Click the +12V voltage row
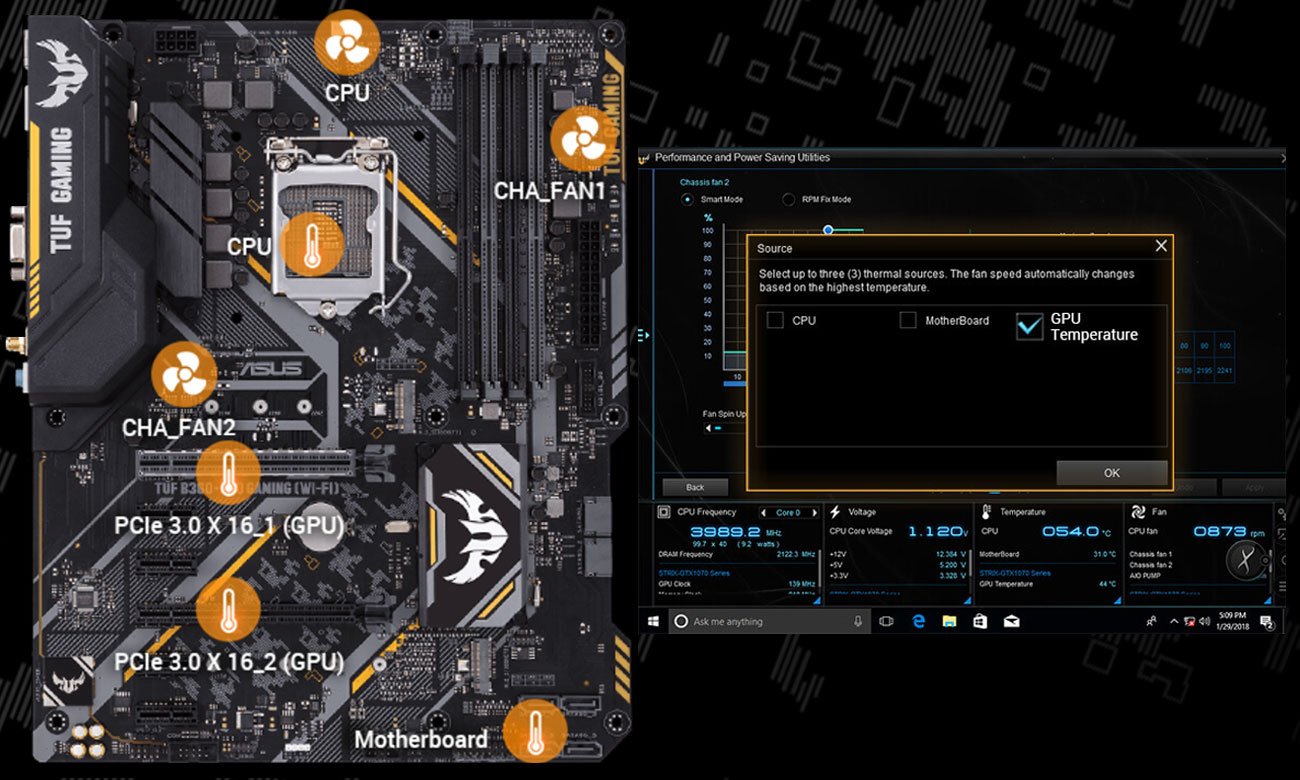Viewport: 1300px width, 780px height. pyautogui.click(x=898, y=554)
